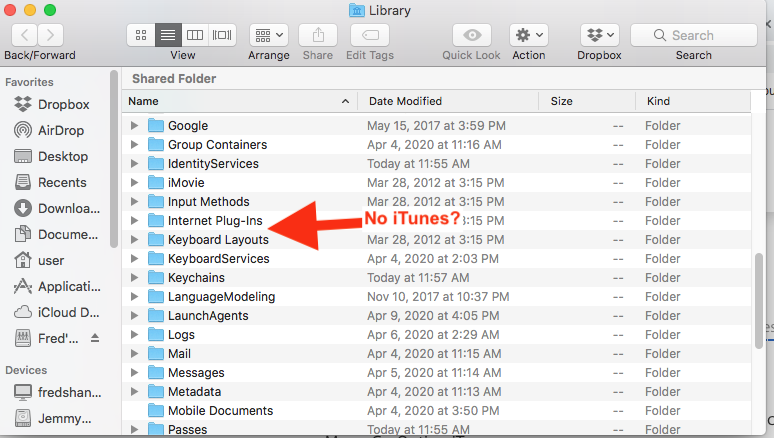Image resolution: width=774 pixels, height=438 pixels.
Task: Sort by the Kind column
Action: pyautogui.click(x=693, y=101)
